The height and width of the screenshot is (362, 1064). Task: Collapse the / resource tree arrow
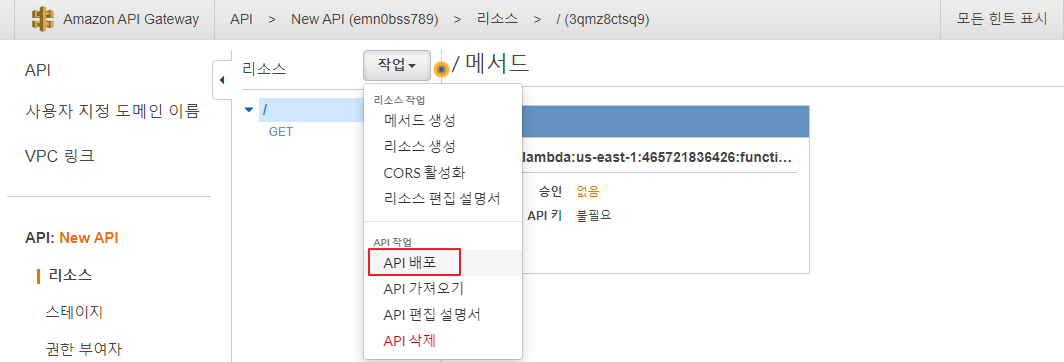coord(249,109)
